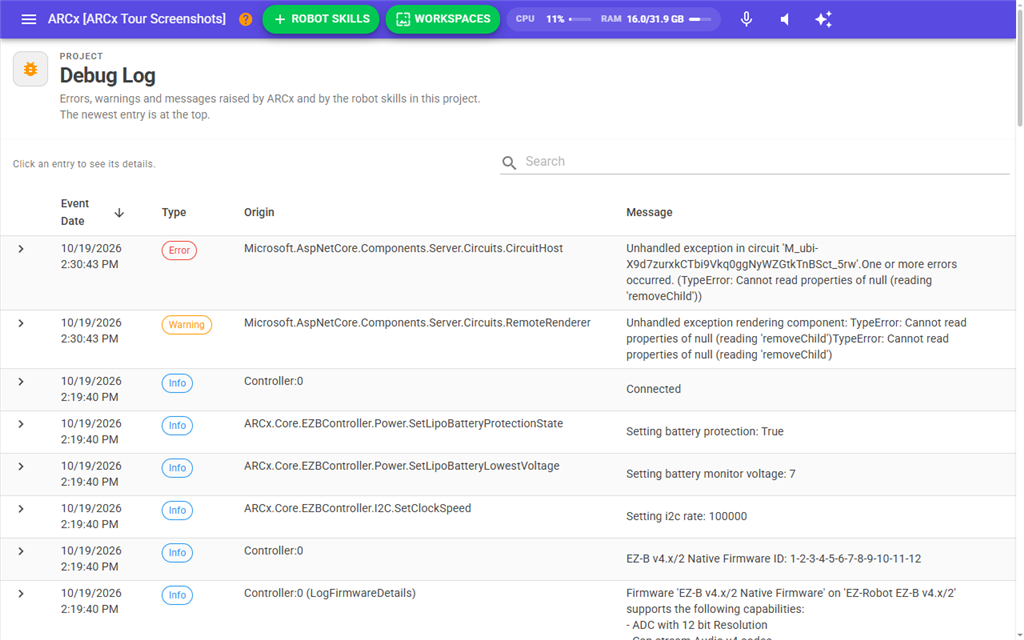Sort by the Origin column header
This screenshot has width=1024, height=640.
[x=259, y=212]
